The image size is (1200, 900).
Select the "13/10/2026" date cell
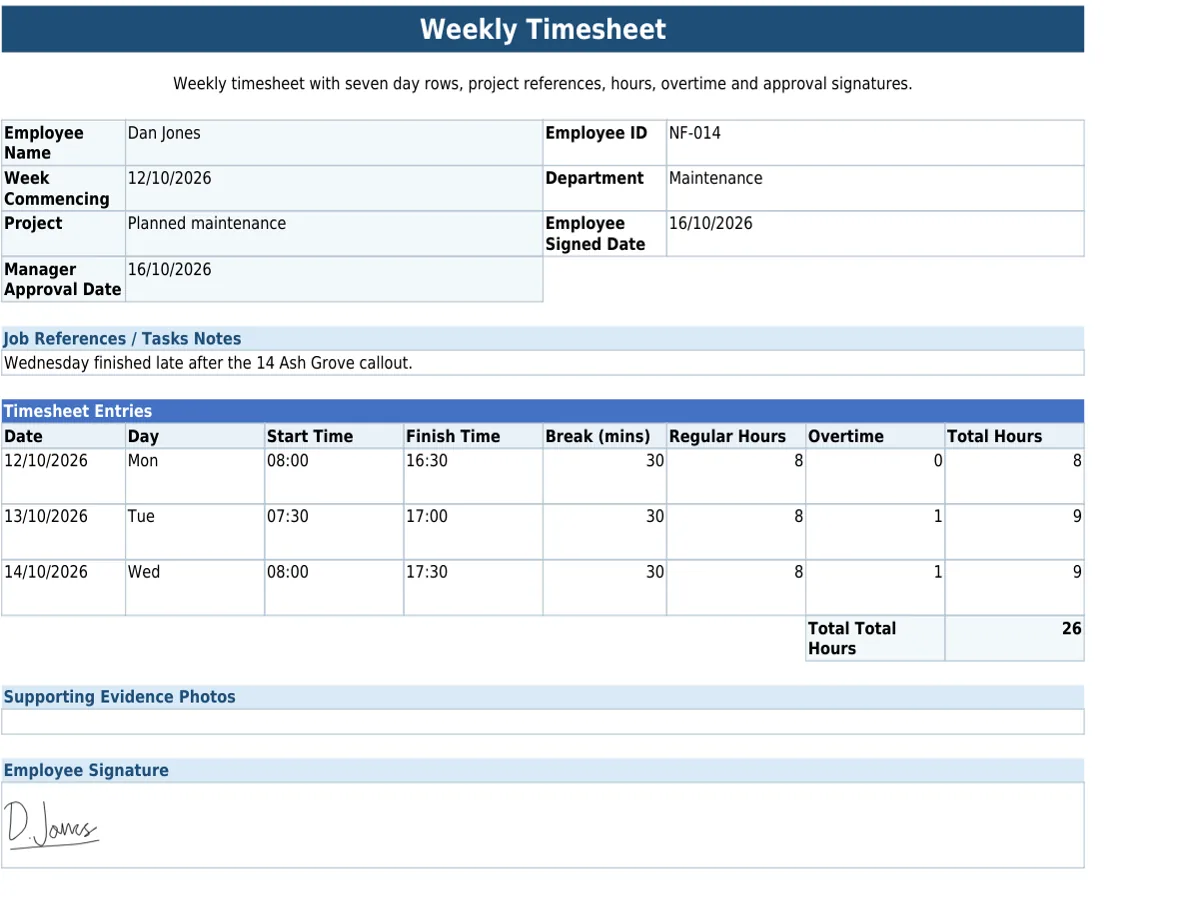point(63,532)
